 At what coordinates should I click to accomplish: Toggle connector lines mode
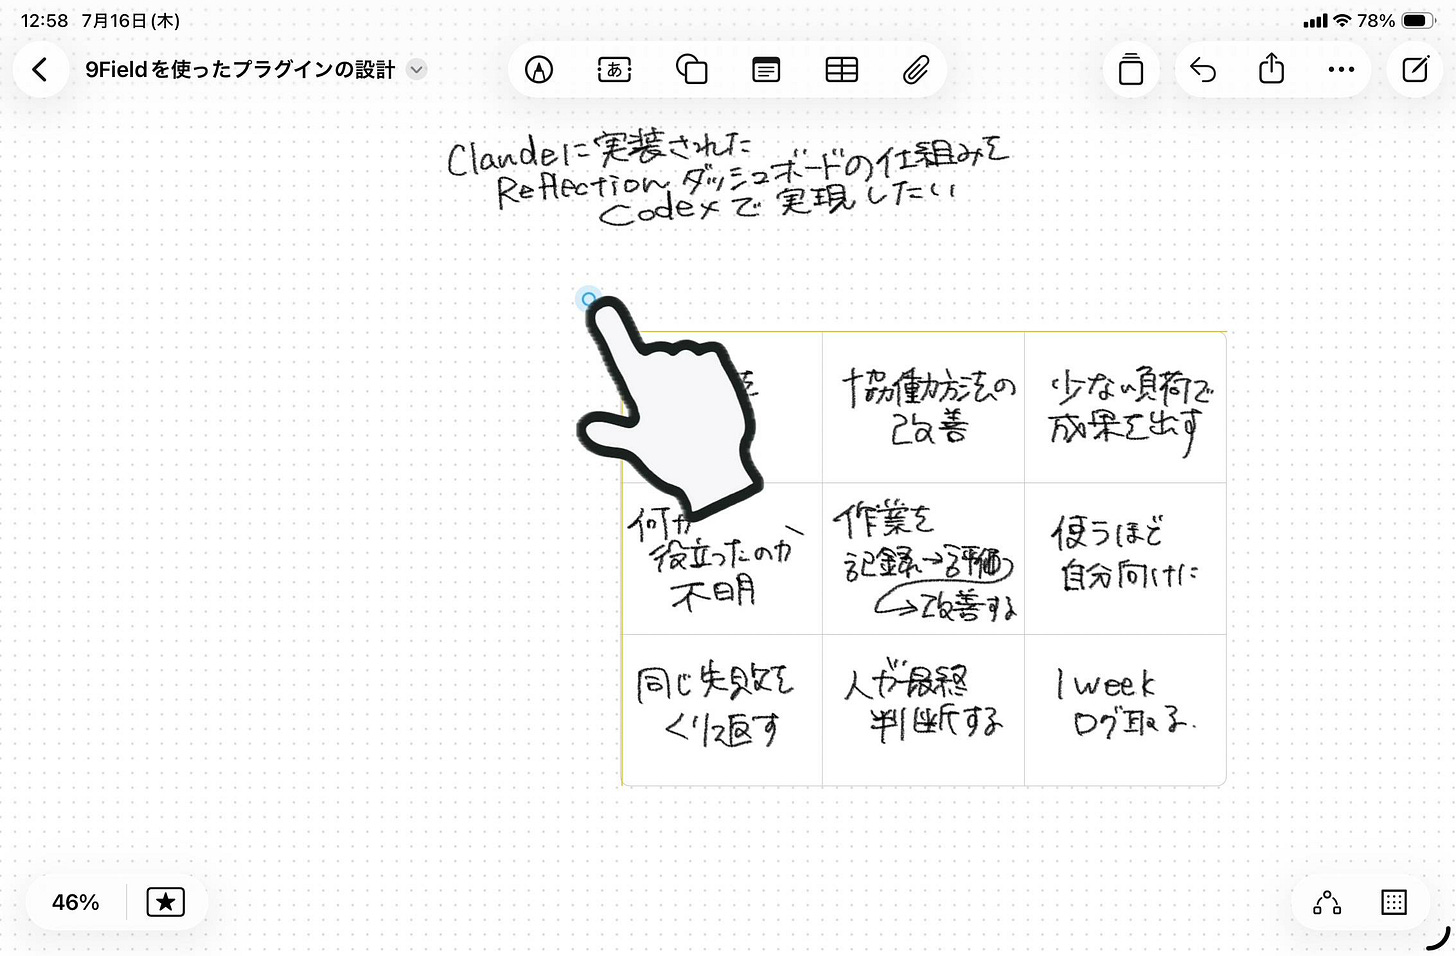click(x=1327, y=902)
